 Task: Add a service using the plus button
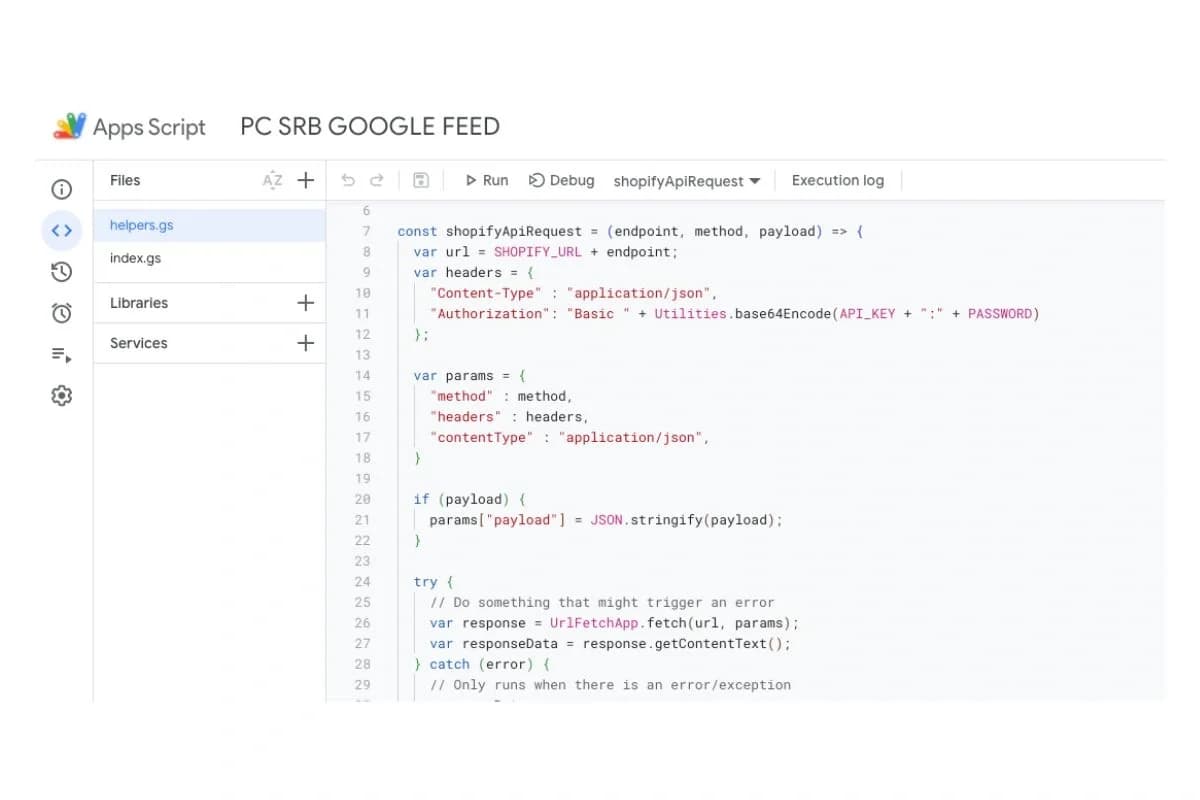tap(306, 343)
